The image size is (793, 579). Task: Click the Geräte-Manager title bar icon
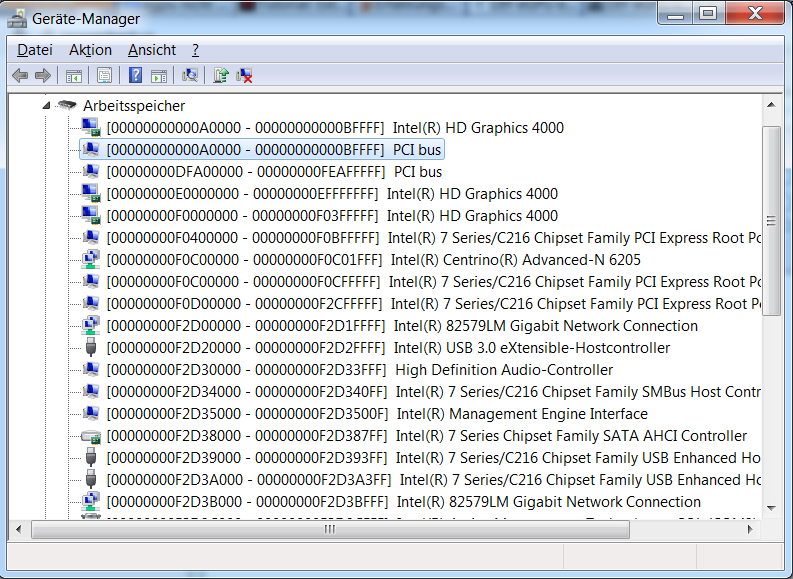(17, 19)
